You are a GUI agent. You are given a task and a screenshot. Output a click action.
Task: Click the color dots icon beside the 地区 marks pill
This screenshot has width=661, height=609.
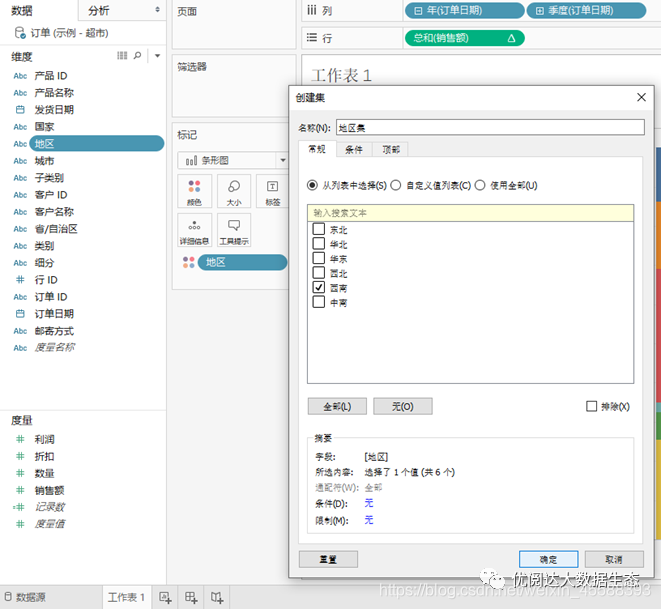188,262
